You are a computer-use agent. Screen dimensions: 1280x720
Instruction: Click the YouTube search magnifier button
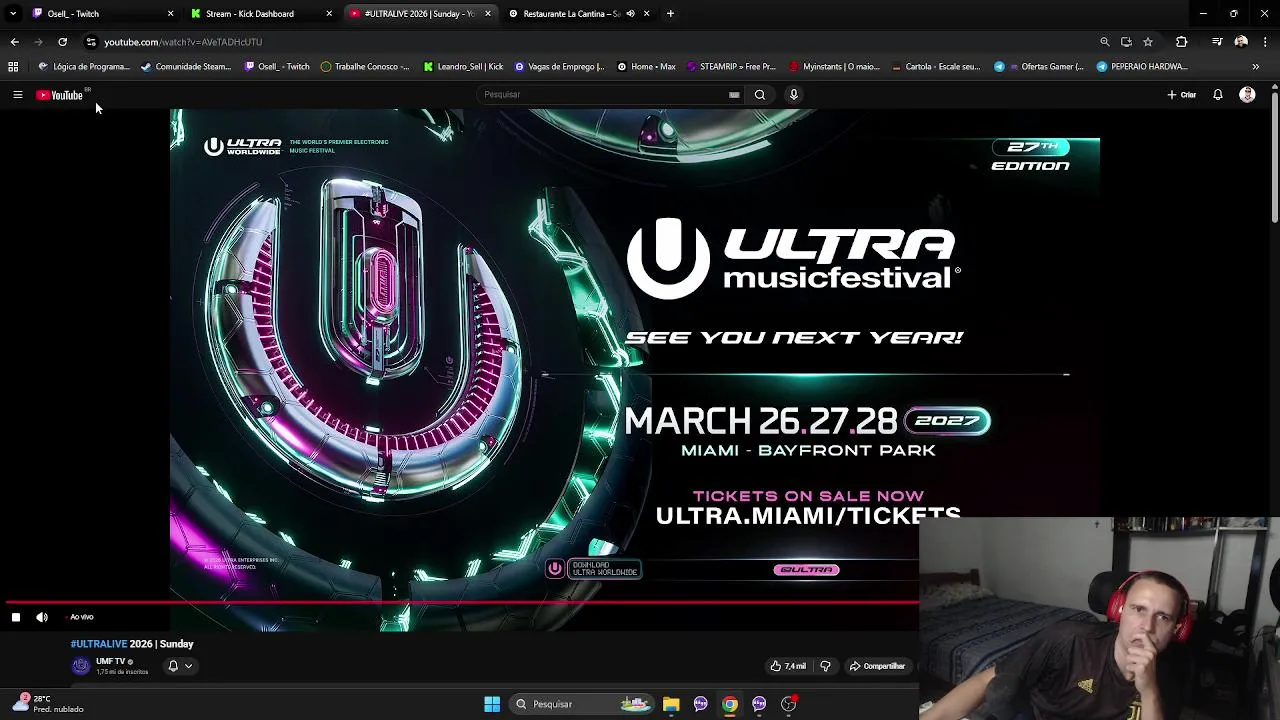(x=760, y=95)
